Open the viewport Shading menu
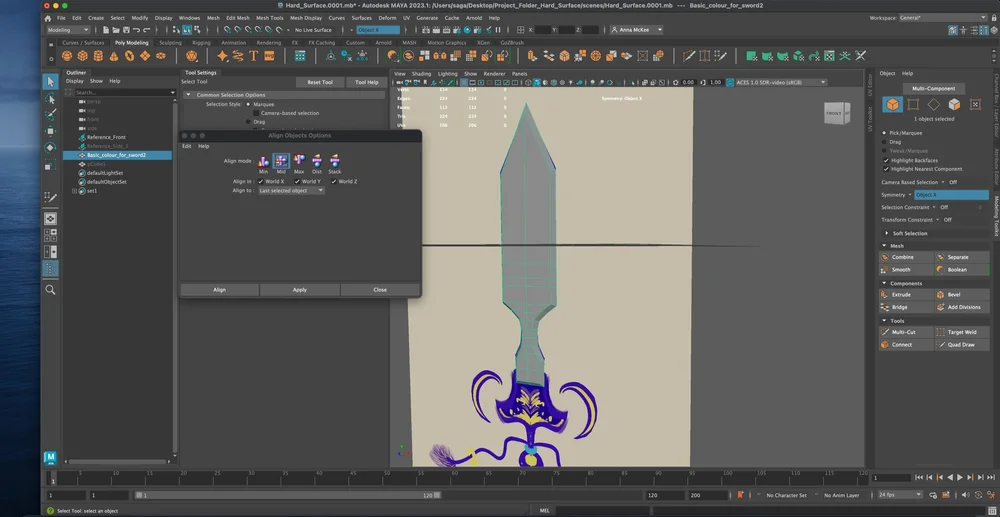Viewport: 1000px width, 517px height. pyautogui.click(x=421, y=74)
